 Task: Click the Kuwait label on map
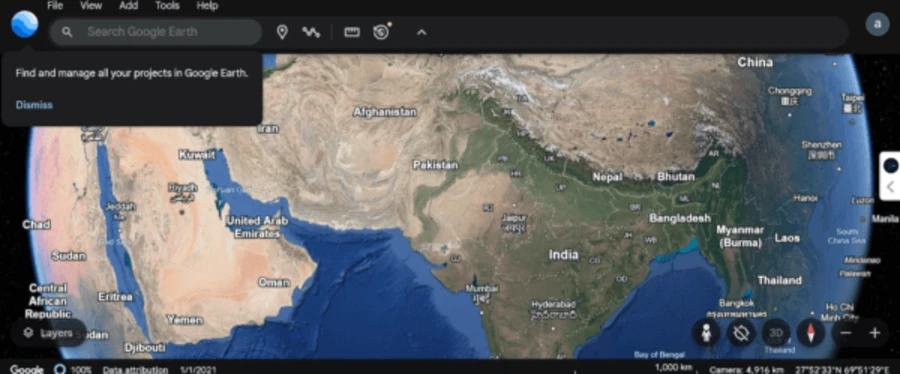tap(197, 154)
